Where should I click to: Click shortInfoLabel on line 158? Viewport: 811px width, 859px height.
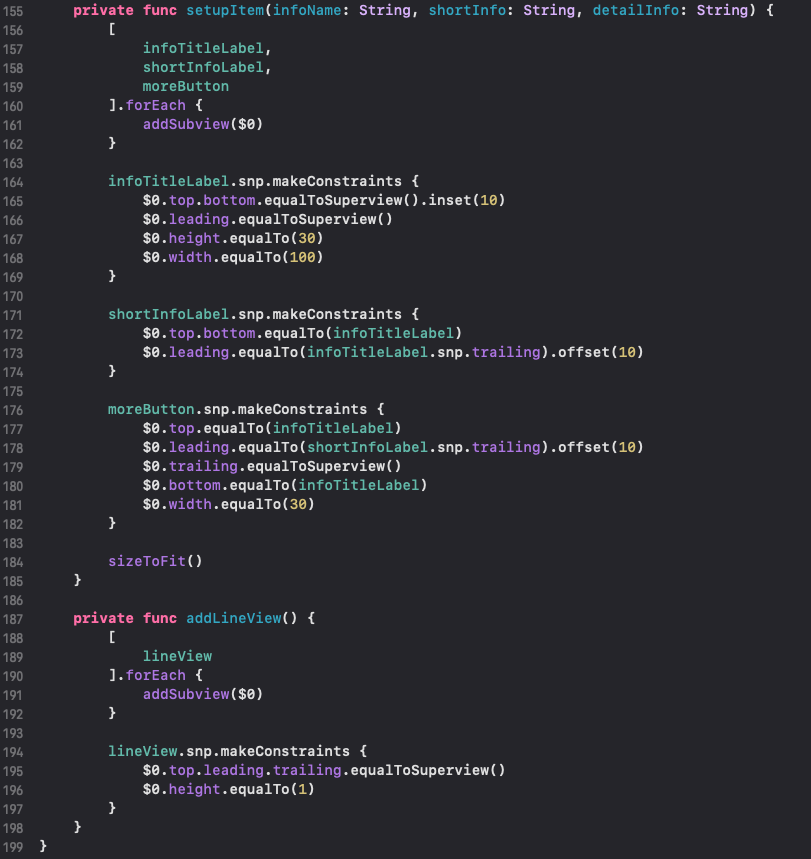203,67
